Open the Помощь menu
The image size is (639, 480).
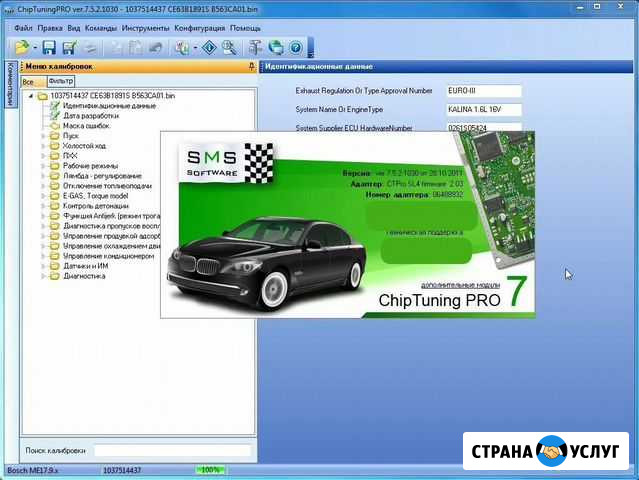(245, 28)
